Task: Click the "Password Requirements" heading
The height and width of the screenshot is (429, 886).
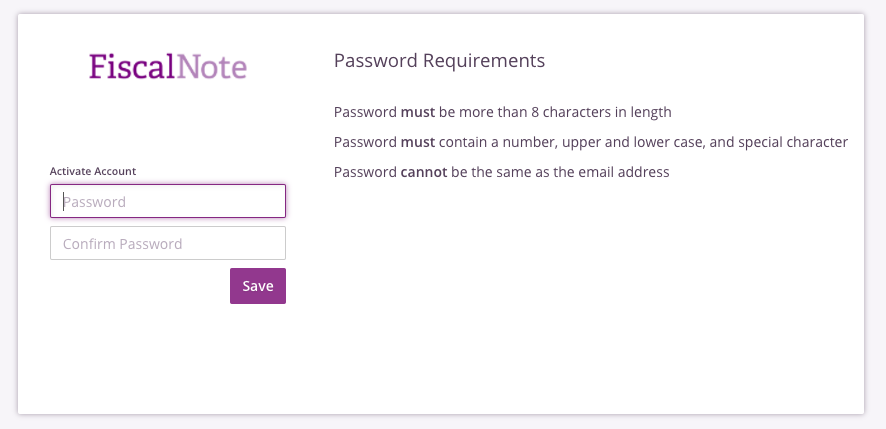Action: (x=439, y=60)
